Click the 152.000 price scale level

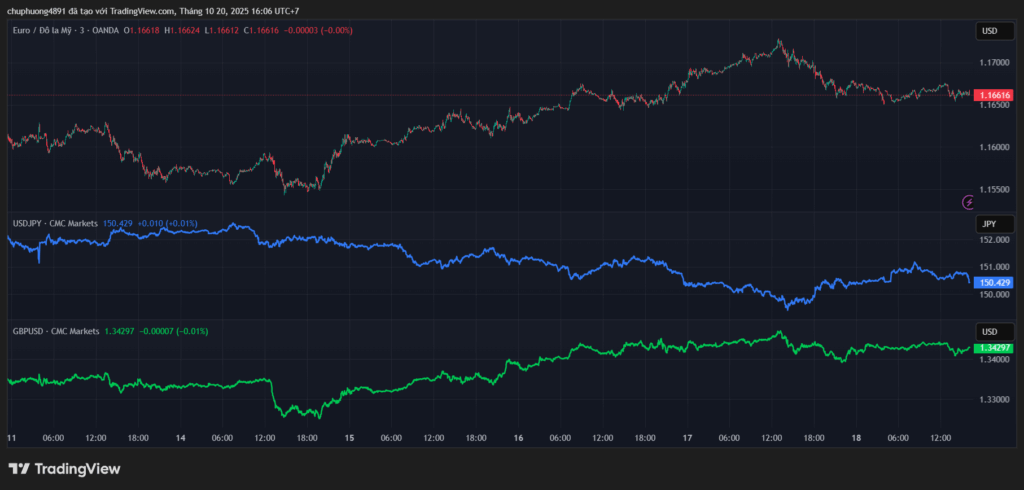pyautogui.click(x=994, y=240)
